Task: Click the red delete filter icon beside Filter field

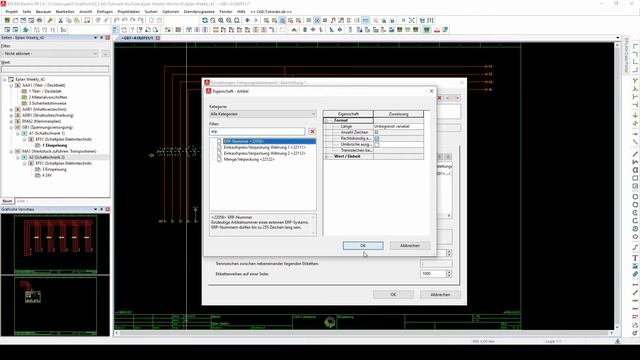Action: tap(312, 131)
